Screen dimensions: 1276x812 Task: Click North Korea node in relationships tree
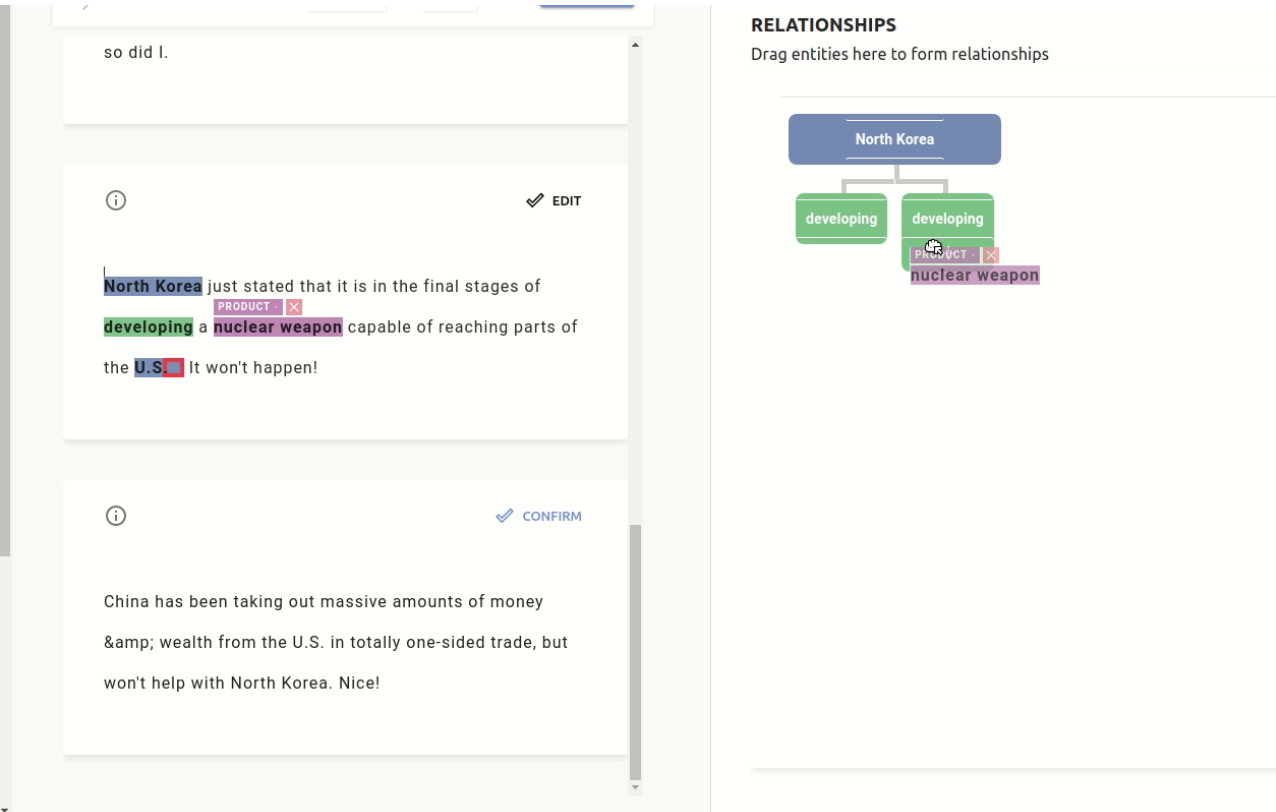tap(895, 139)
